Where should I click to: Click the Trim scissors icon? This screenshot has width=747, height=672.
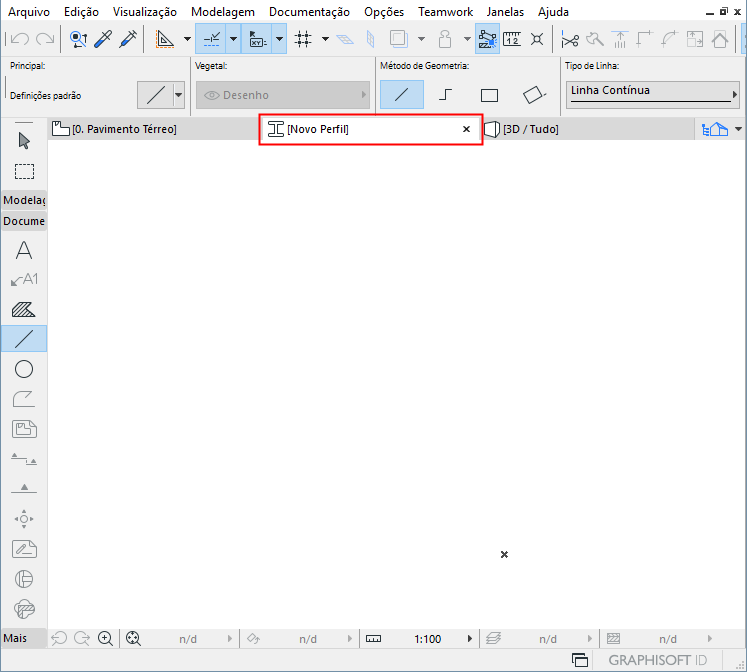(570, 40)
